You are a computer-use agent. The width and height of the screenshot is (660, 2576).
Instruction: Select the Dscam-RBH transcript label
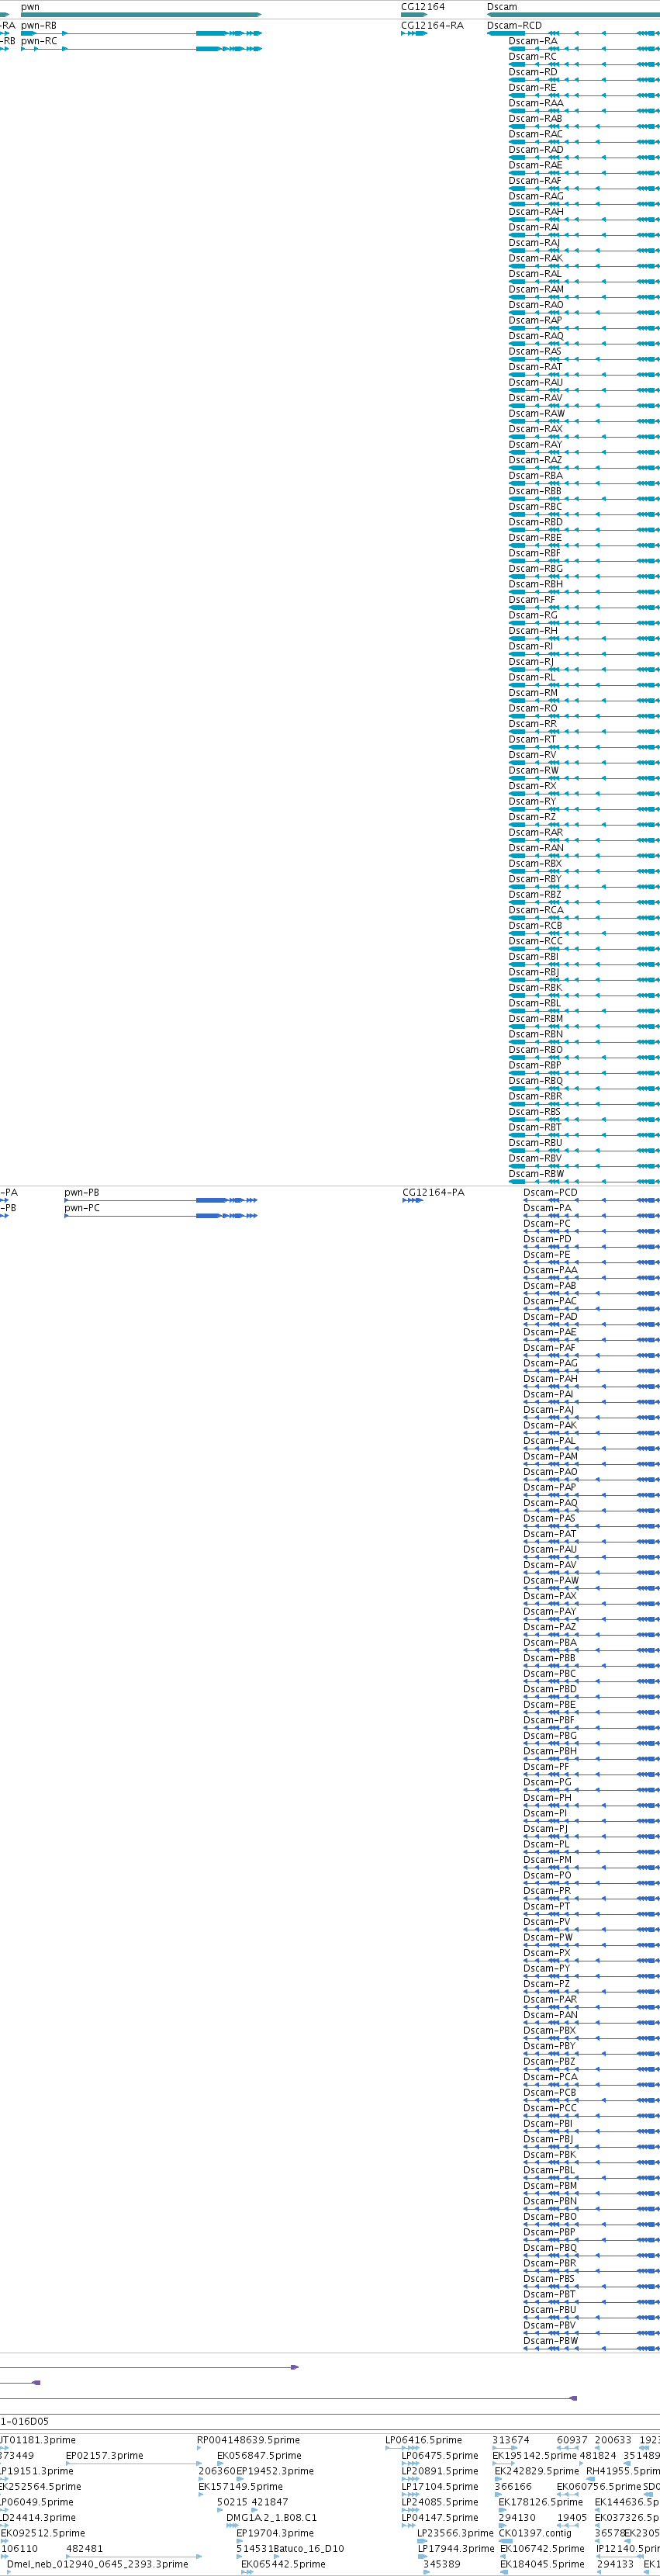(536, 584)
